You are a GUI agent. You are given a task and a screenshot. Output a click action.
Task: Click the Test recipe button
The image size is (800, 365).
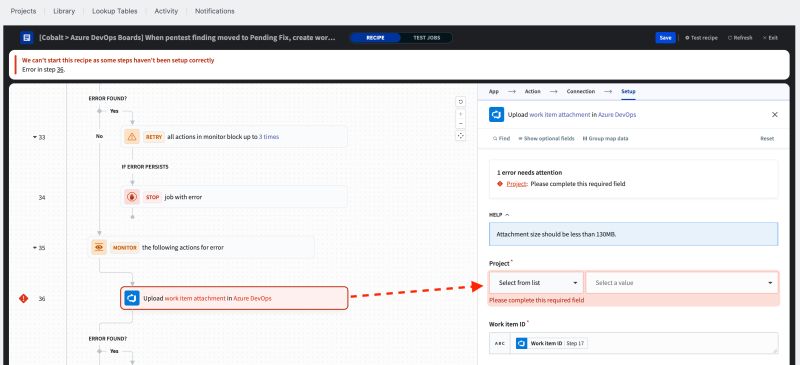pyautogui.click(x=701, y=38)
